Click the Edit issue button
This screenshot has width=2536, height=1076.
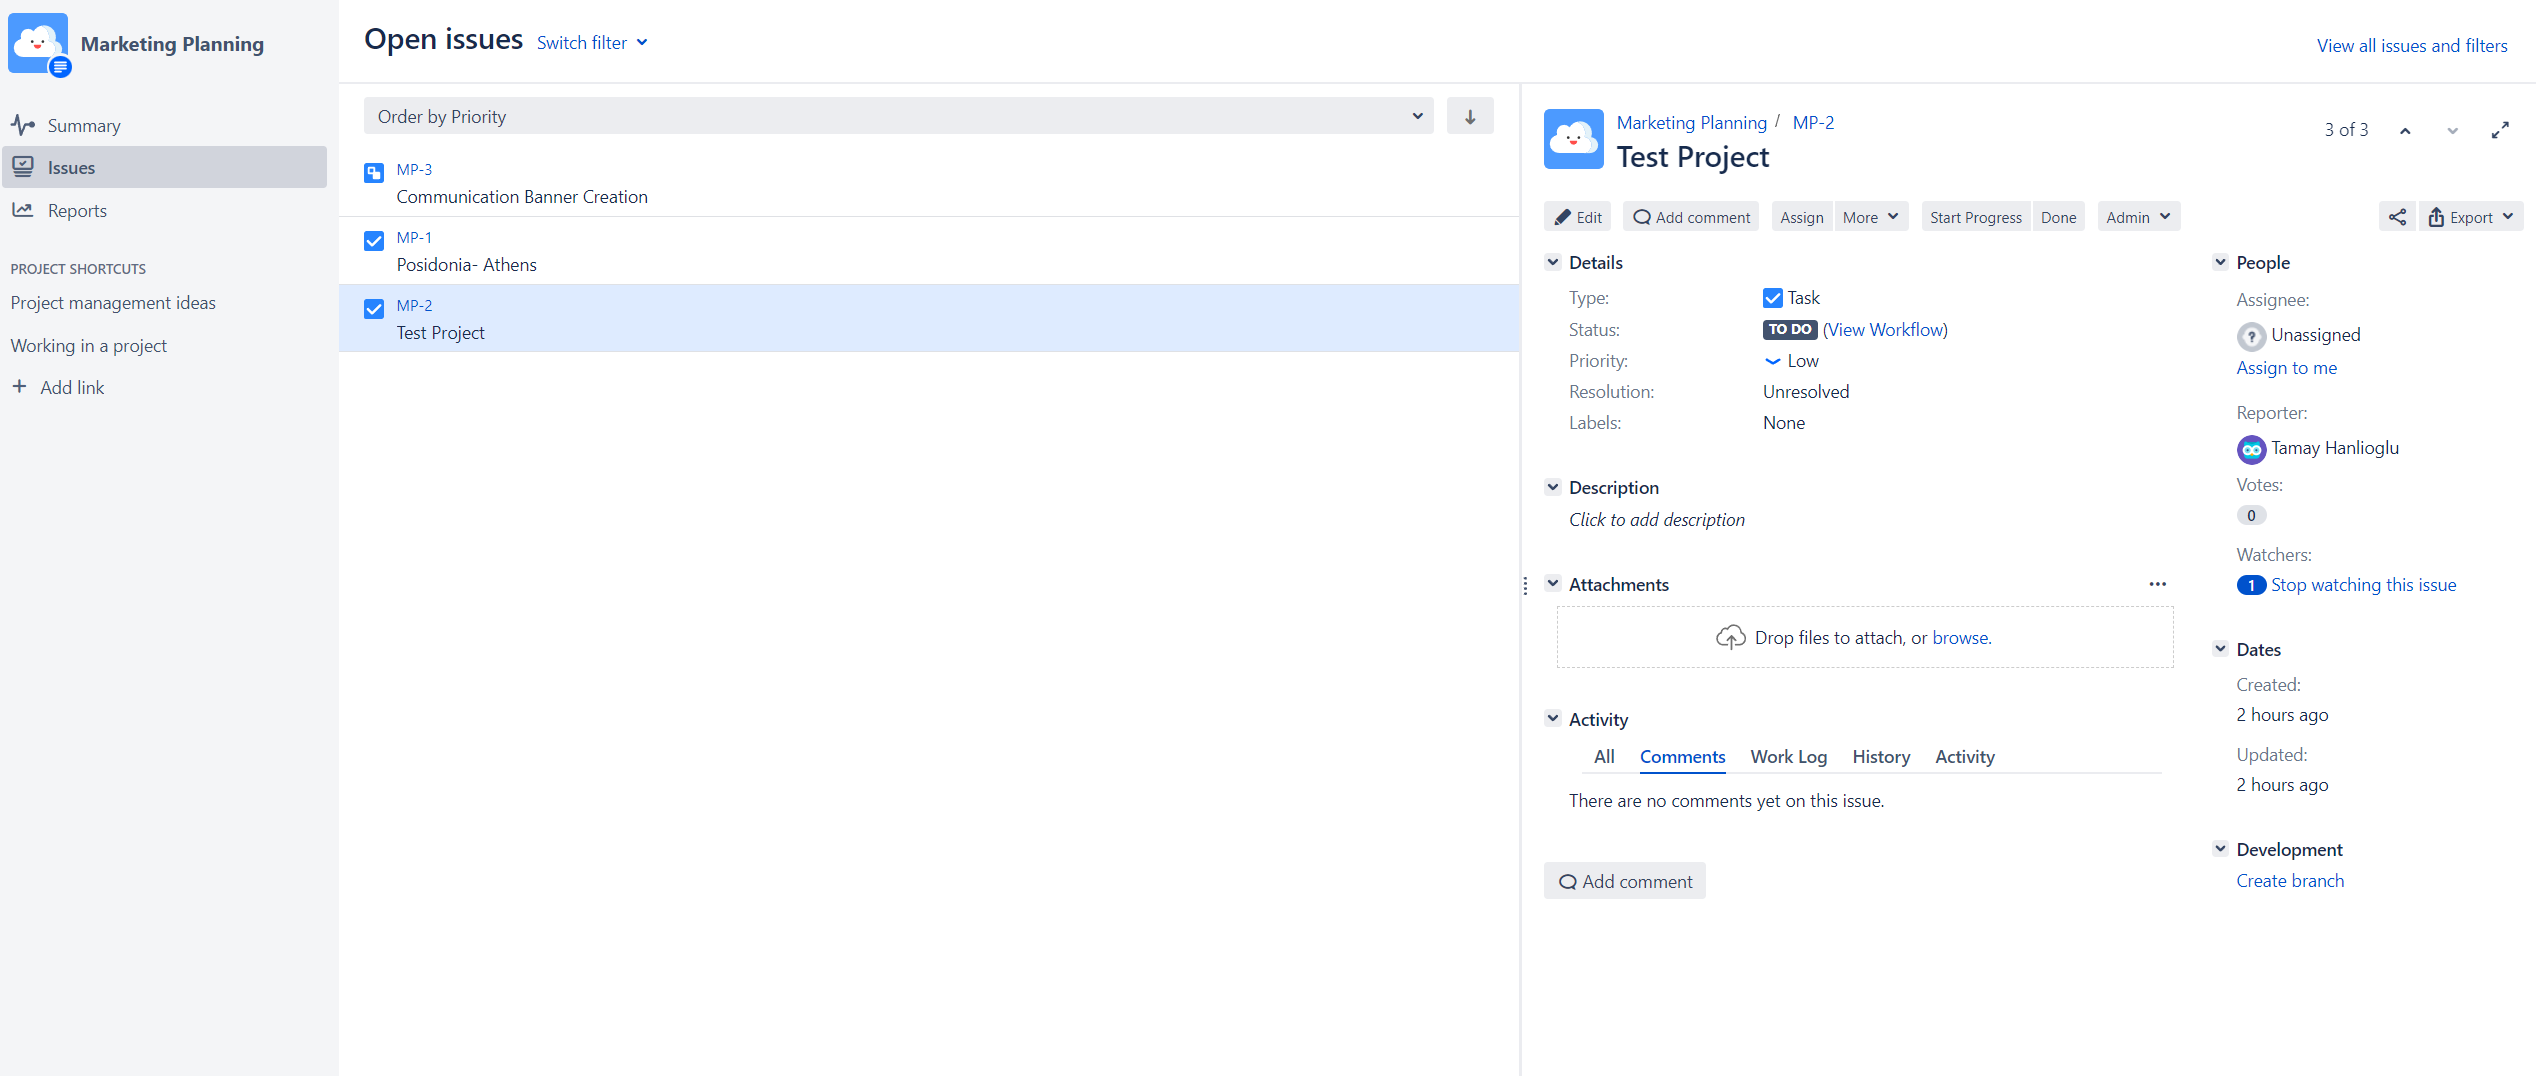click(x=1578, y=217)
